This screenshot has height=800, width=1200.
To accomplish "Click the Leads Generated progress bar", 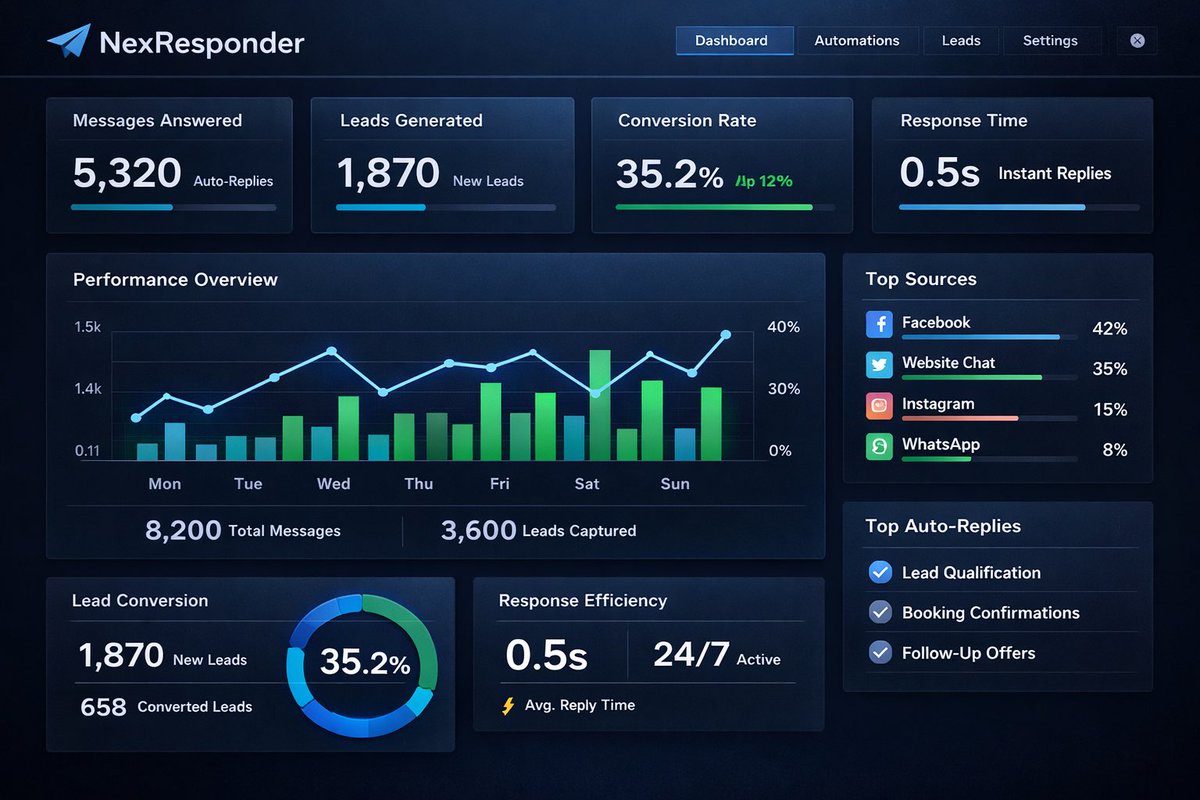I will coord(446,207).
